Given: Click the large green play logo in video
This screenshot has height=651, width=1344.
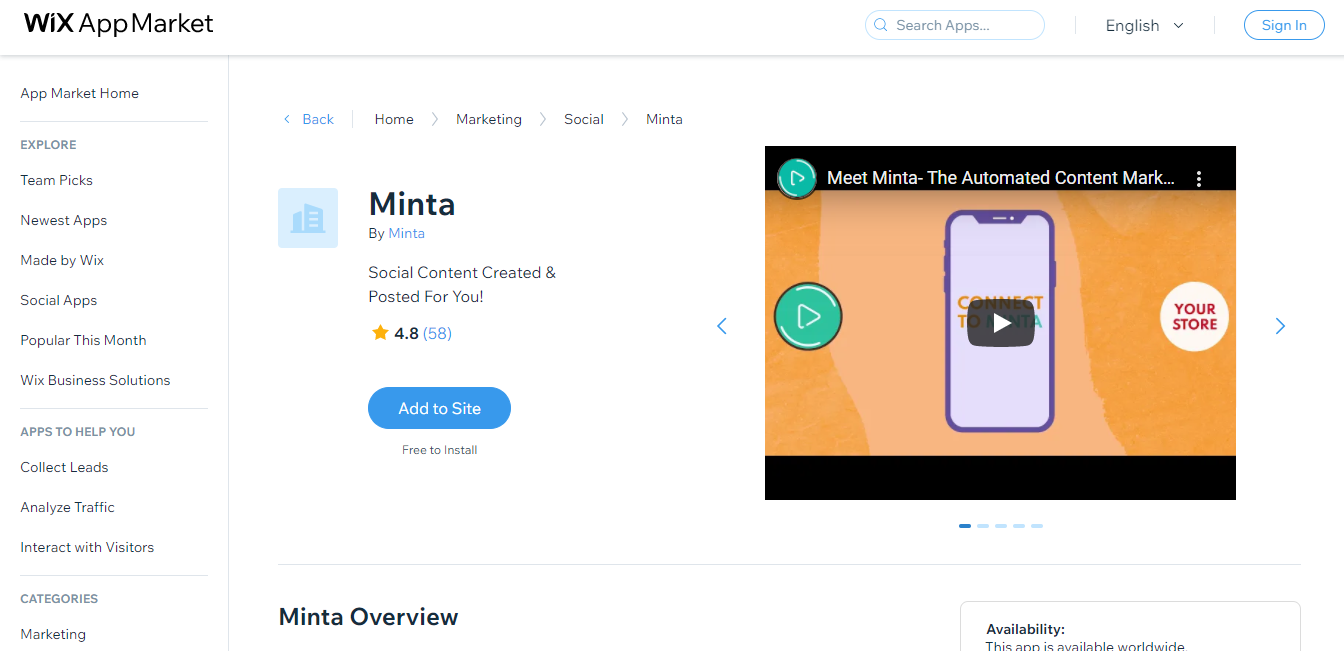Looking at the screenshot, I should [x=808, y=317].
